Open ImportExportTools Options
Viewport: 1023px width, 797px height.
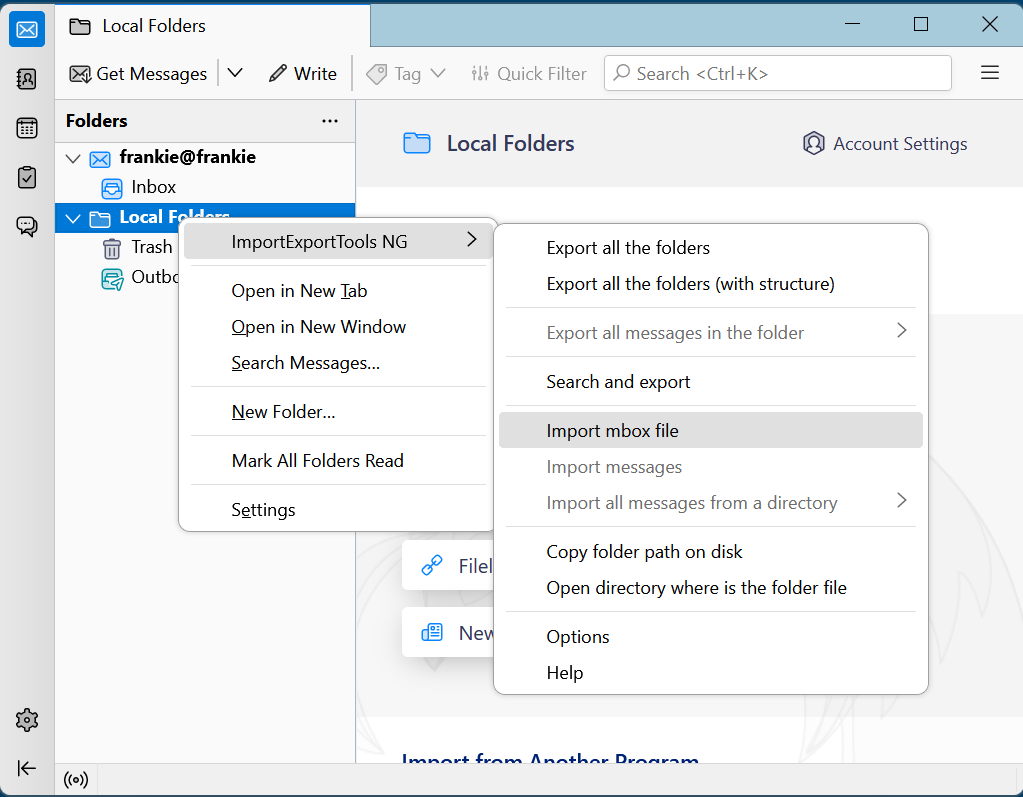coord(711,637)
